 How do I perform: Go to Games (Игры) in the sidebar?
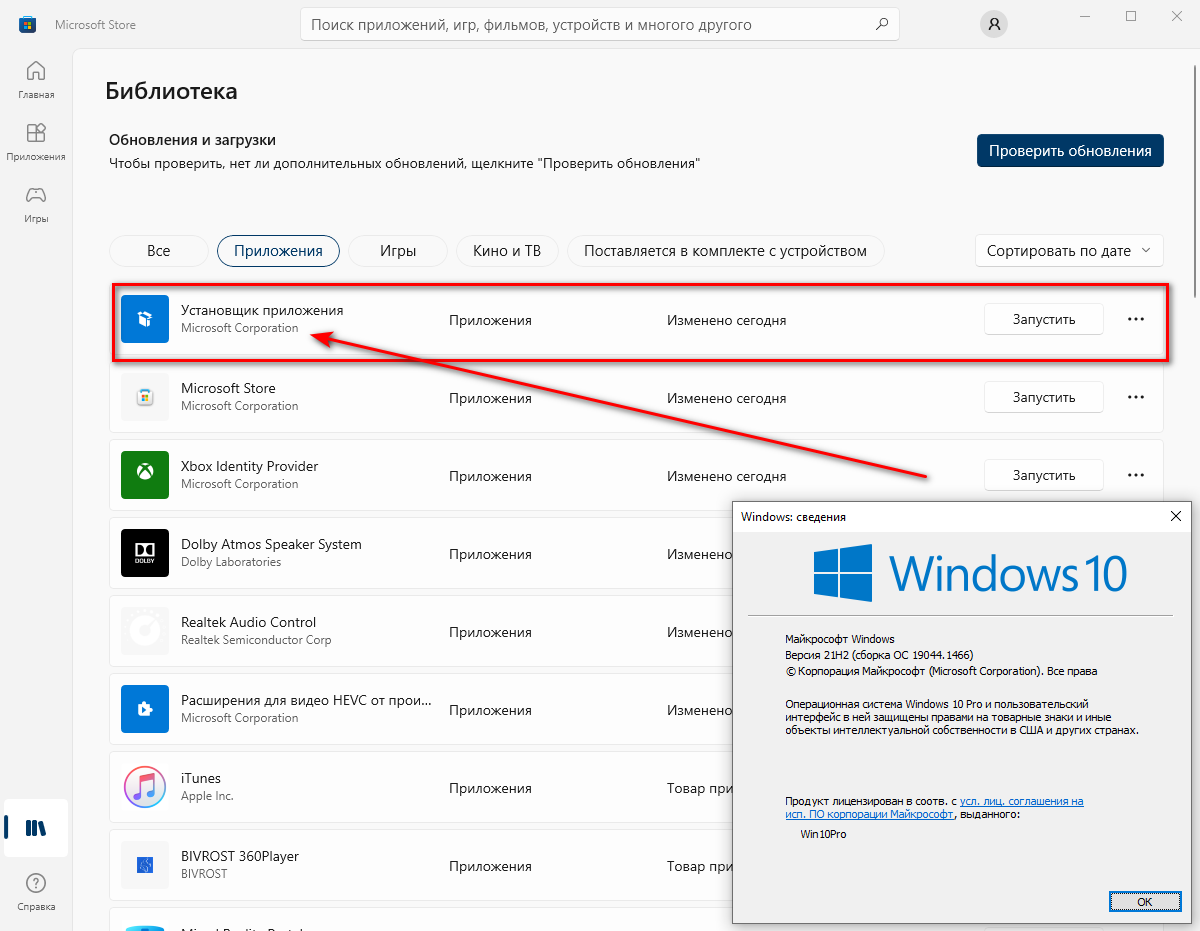coord(36,203)
